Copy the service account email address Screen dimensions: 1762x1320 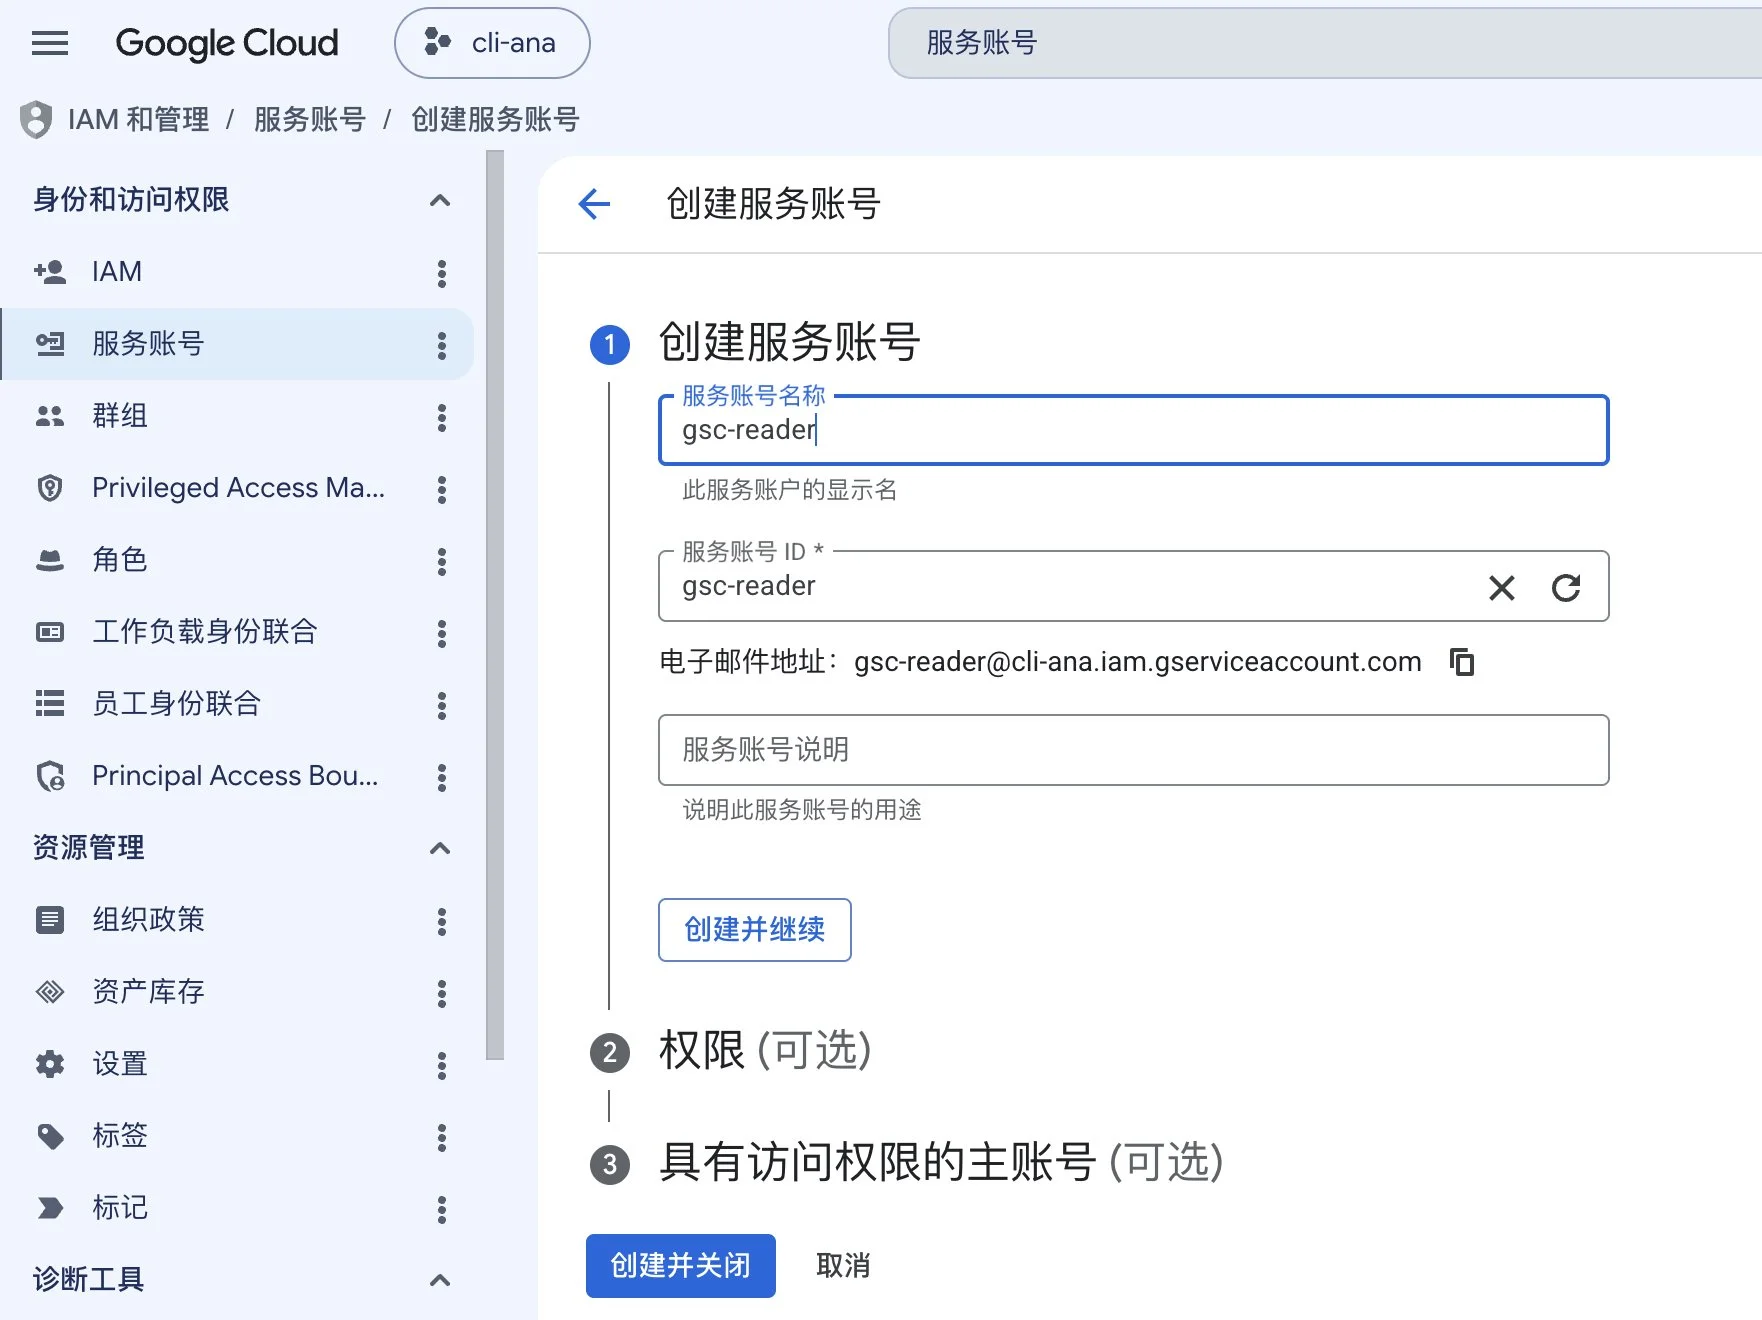pos(1462,662)
